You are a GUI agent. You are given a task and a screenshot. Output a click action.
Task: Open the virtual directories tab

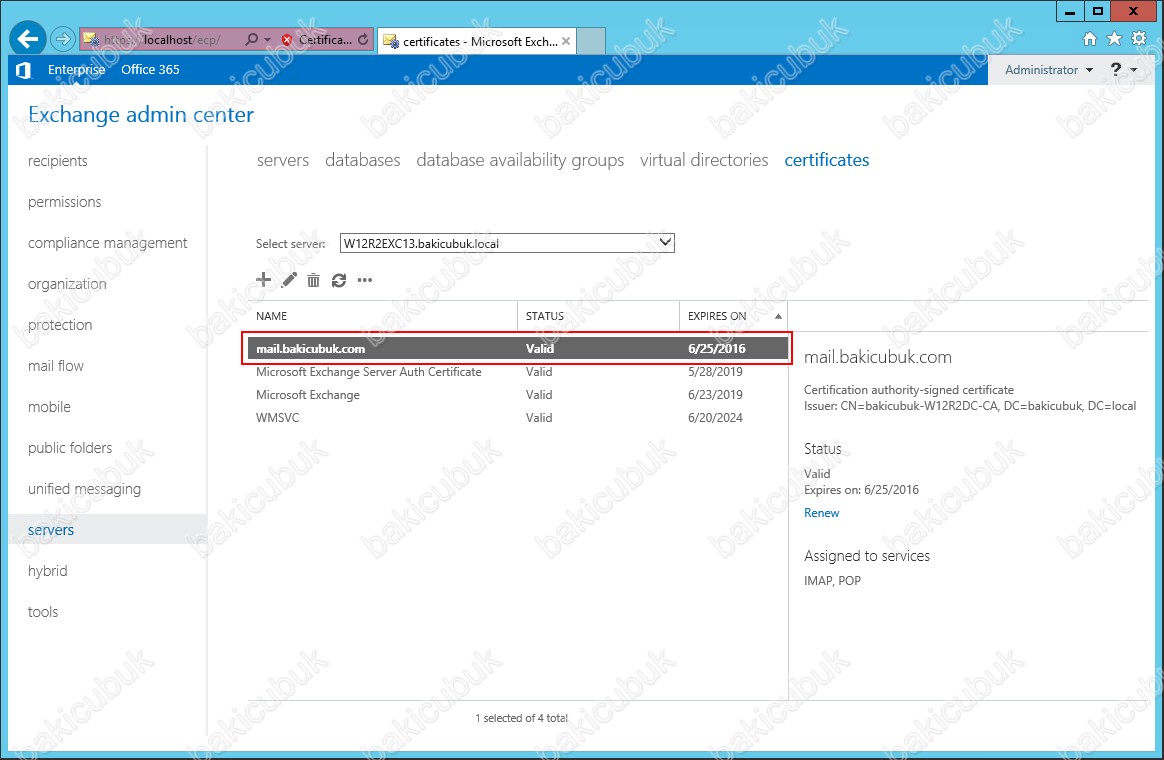pyautogui.click(x=704, y=160)
